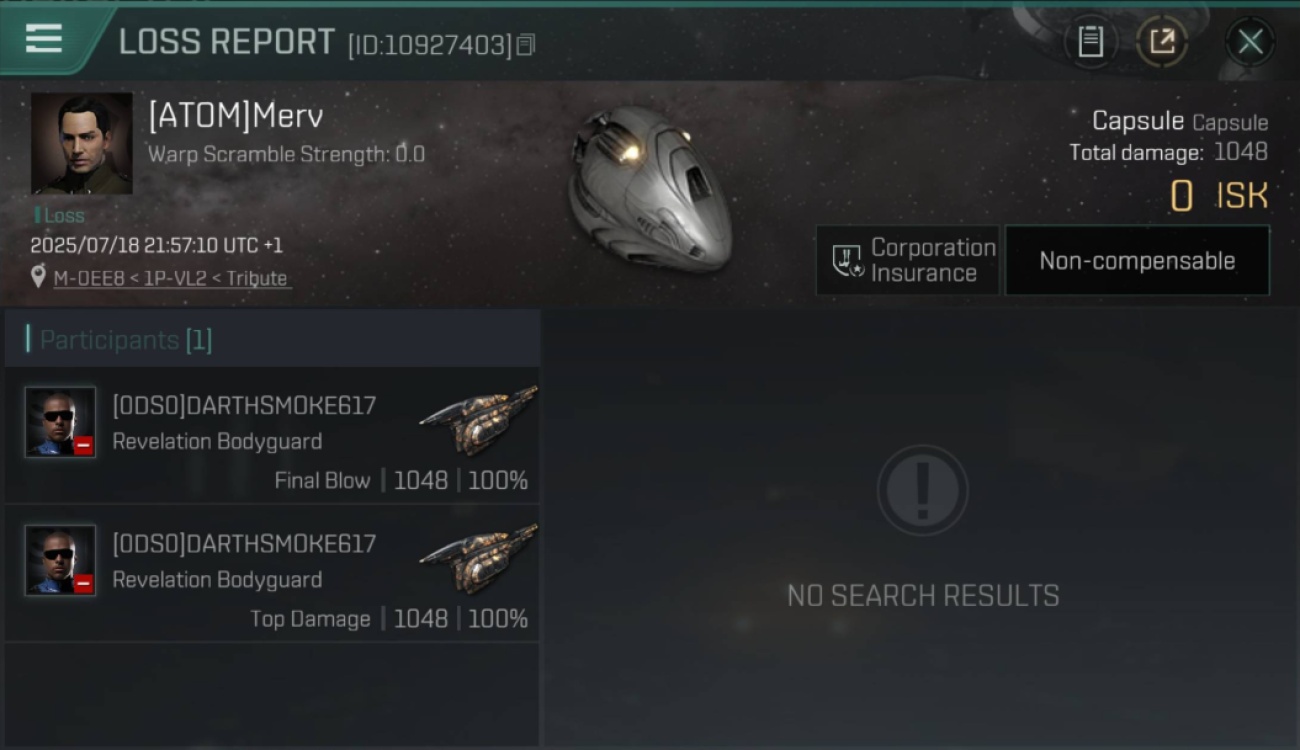Screen dimensions: 1300x750
Task: Select the Participants section header
Action: (x=272, y=339)
